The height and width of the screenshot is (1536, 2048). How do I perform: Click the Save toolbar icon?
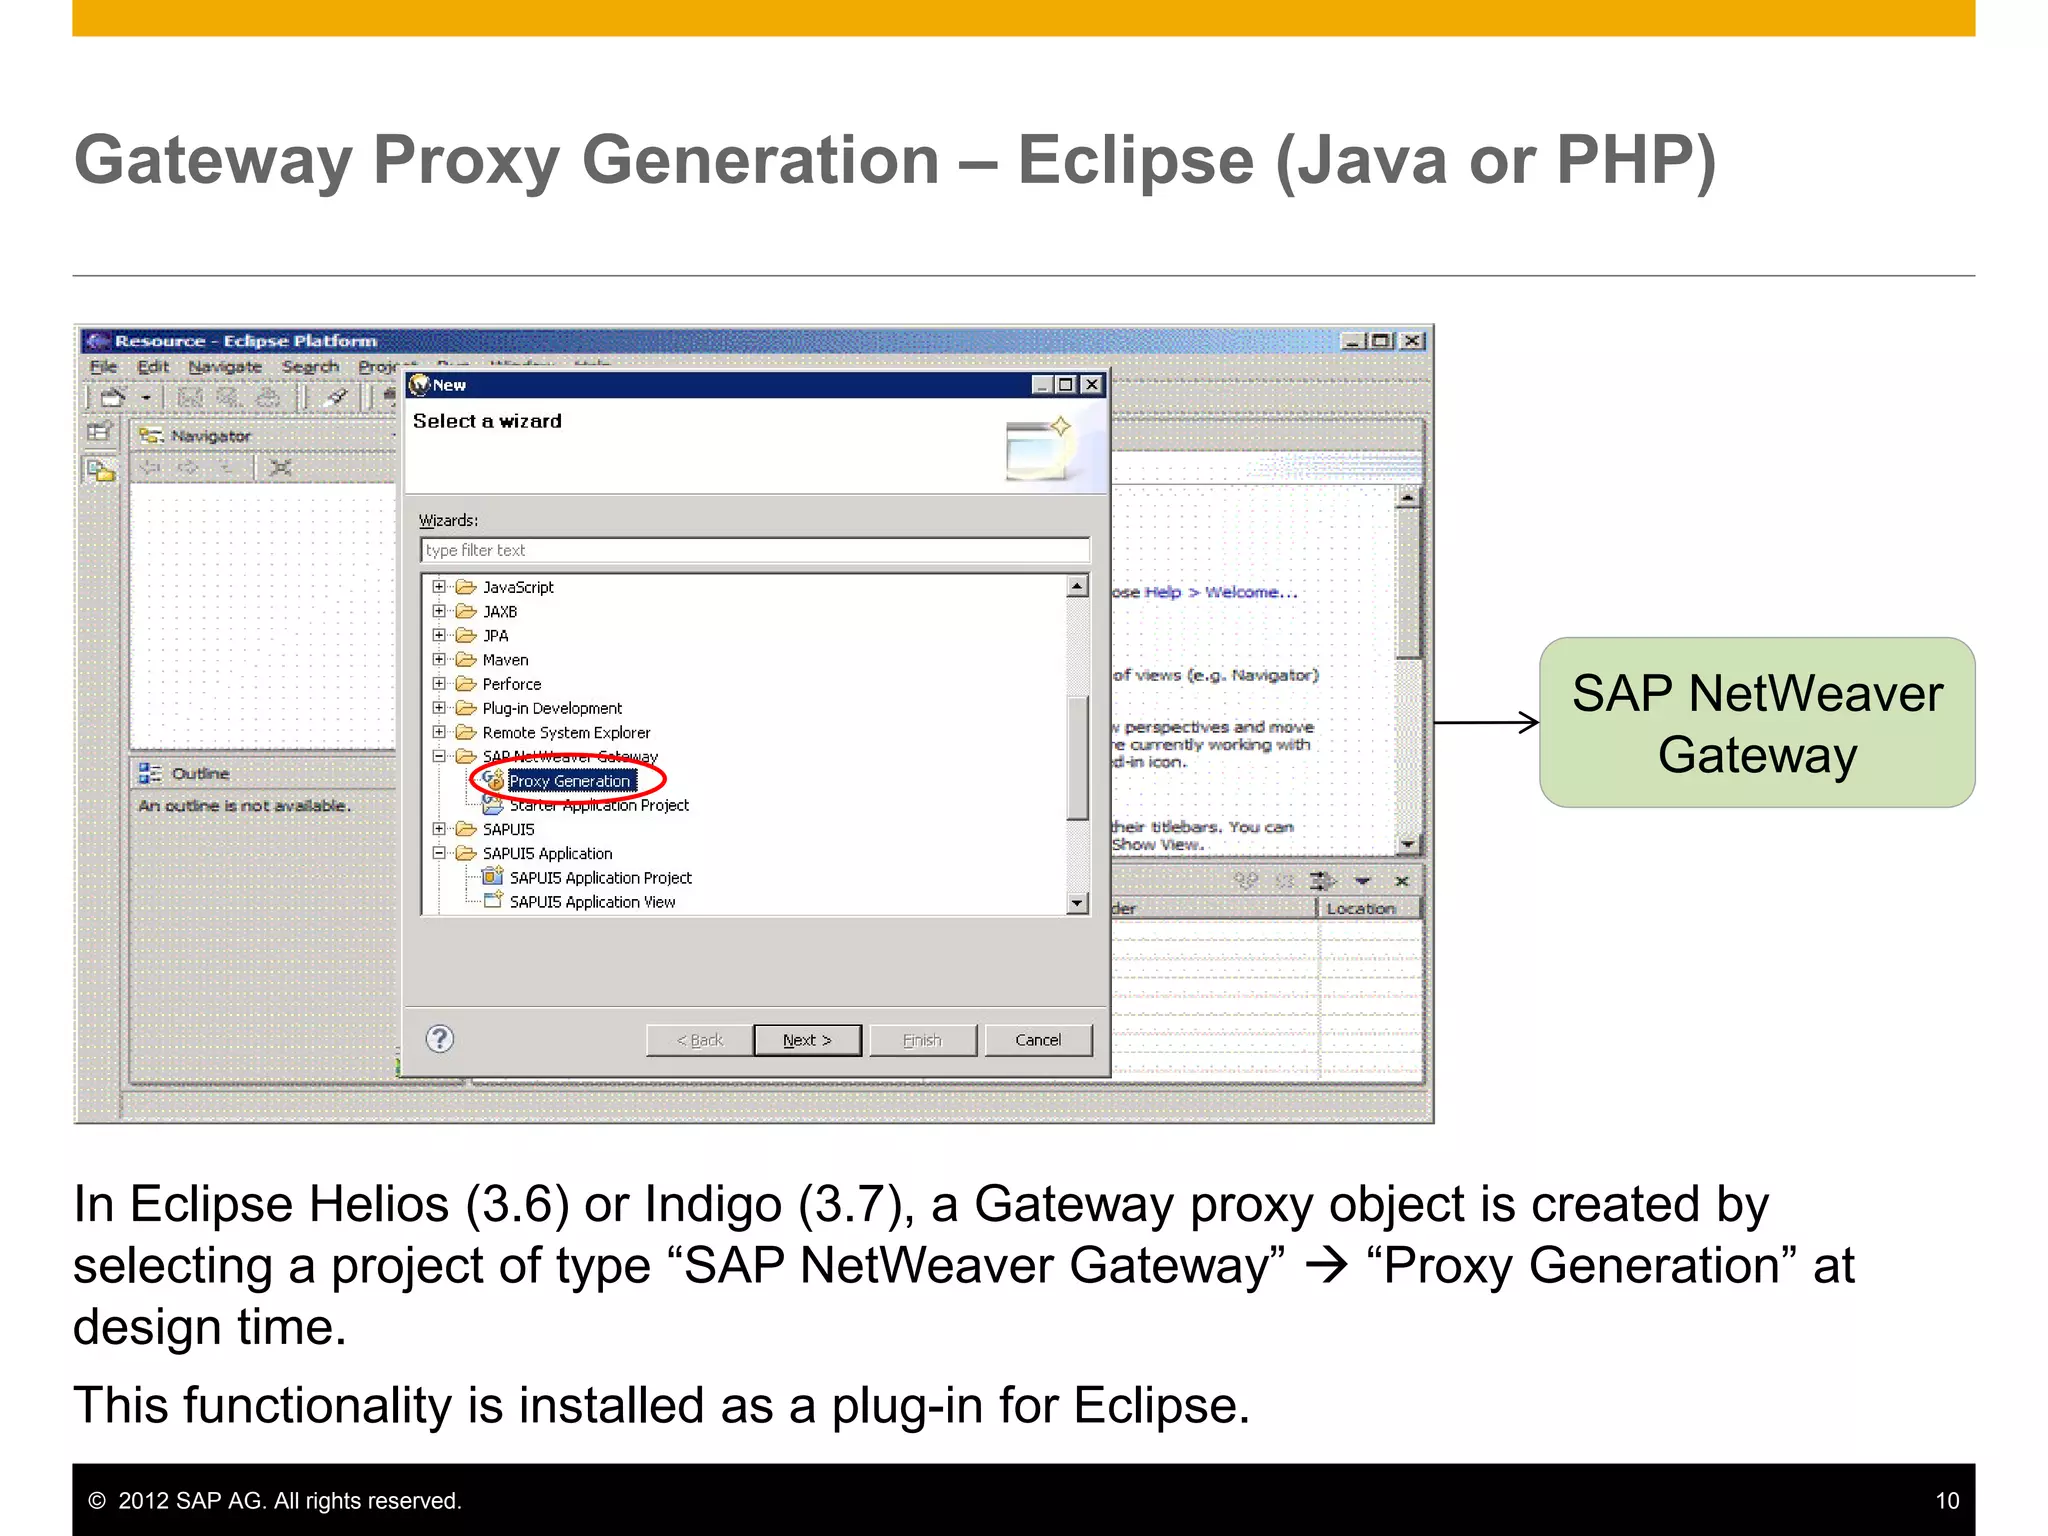click(189, 397)
